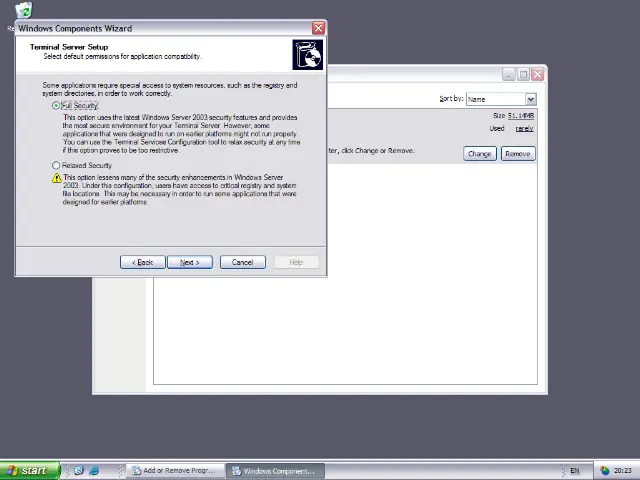Close the Windows Components Wizard dialog
640x480 pixels.
318,28
